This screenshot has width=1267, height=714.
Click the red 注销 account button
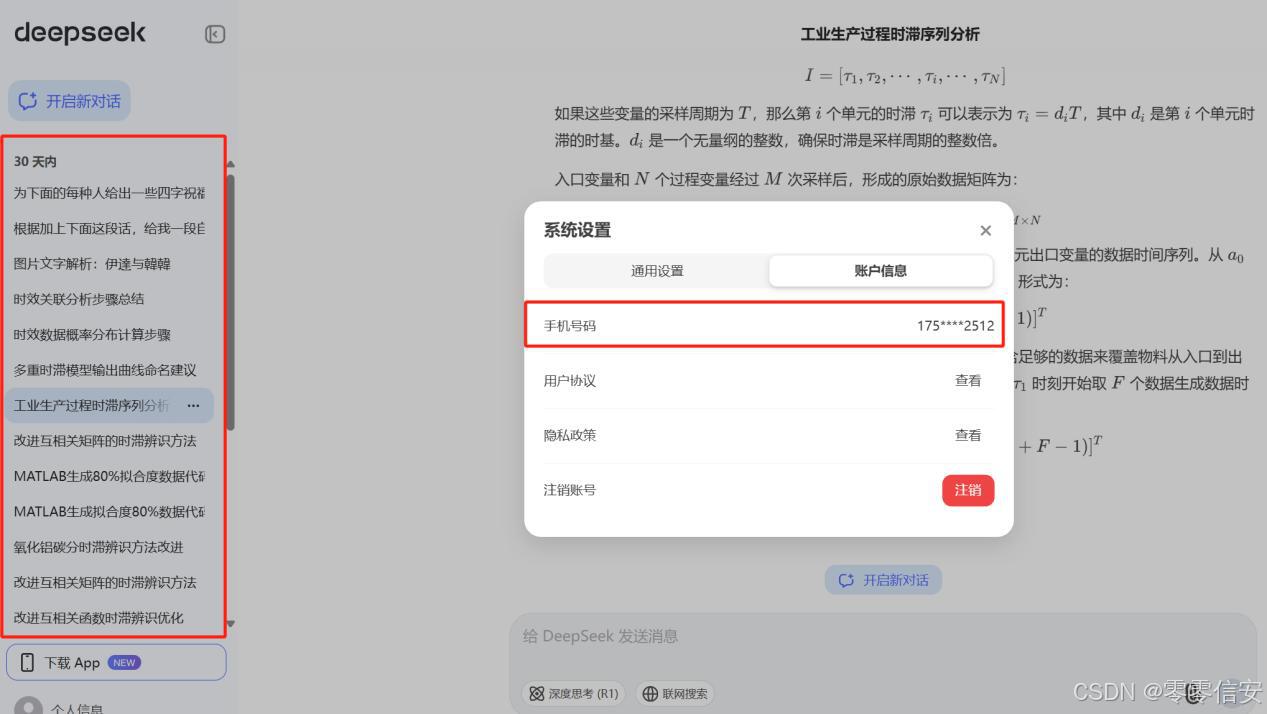pyautogui.click(x=968, y=490)
